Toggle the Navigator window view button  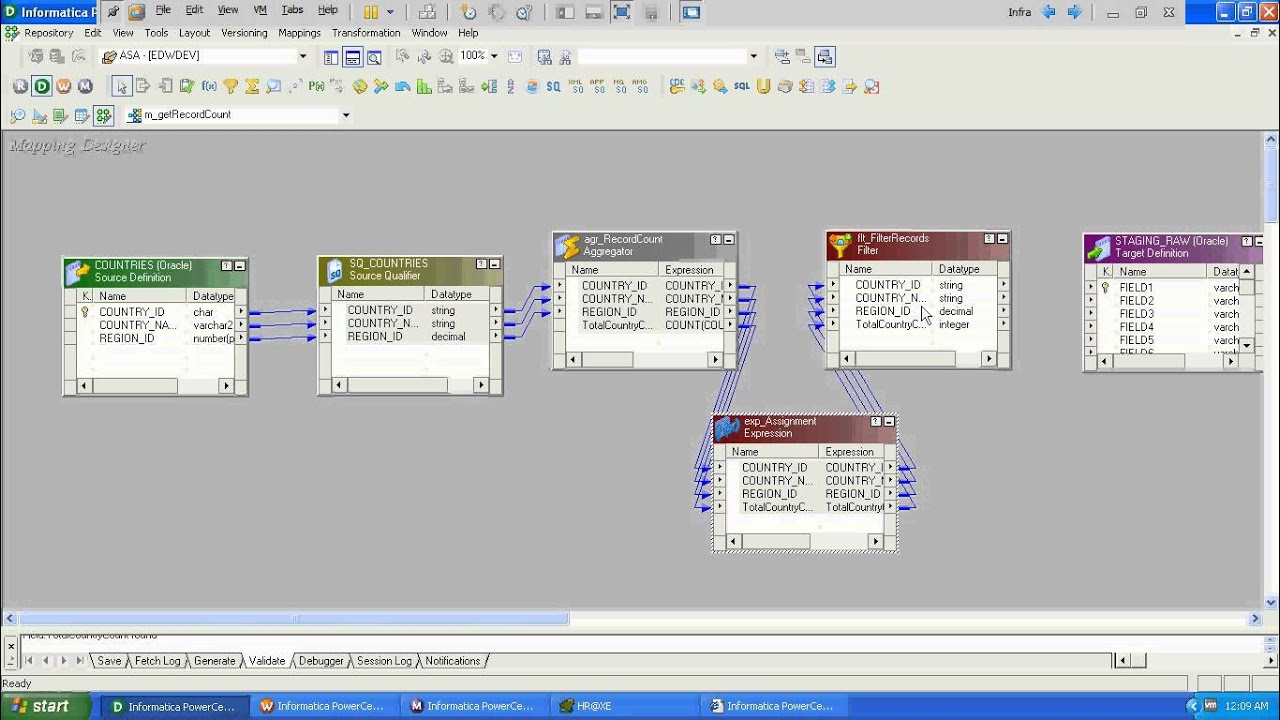tap(331, 57)
